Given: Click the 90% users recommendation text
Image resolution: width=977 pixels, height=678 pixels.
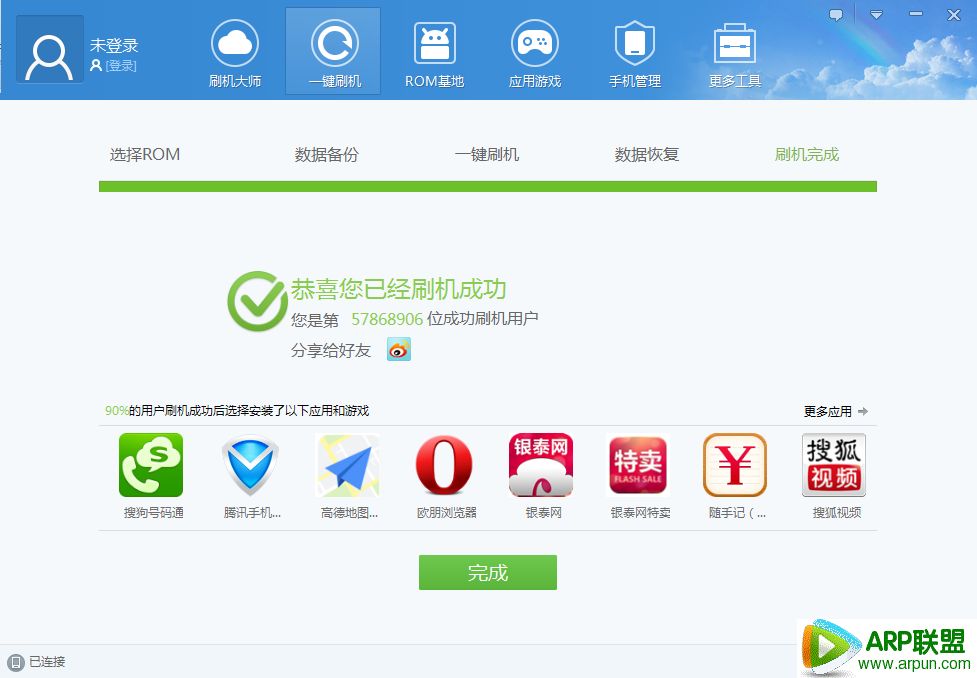Looking at the screenshot, I should click(x=237, y=411).
